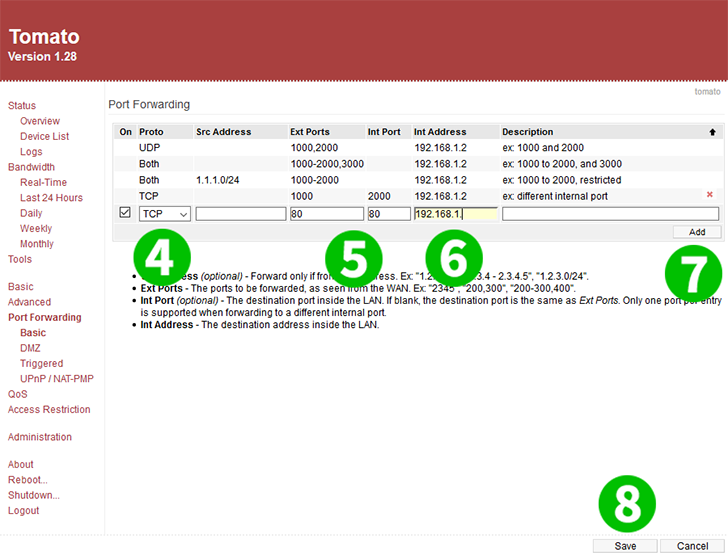Click the Cancel button

coord(692,546)
